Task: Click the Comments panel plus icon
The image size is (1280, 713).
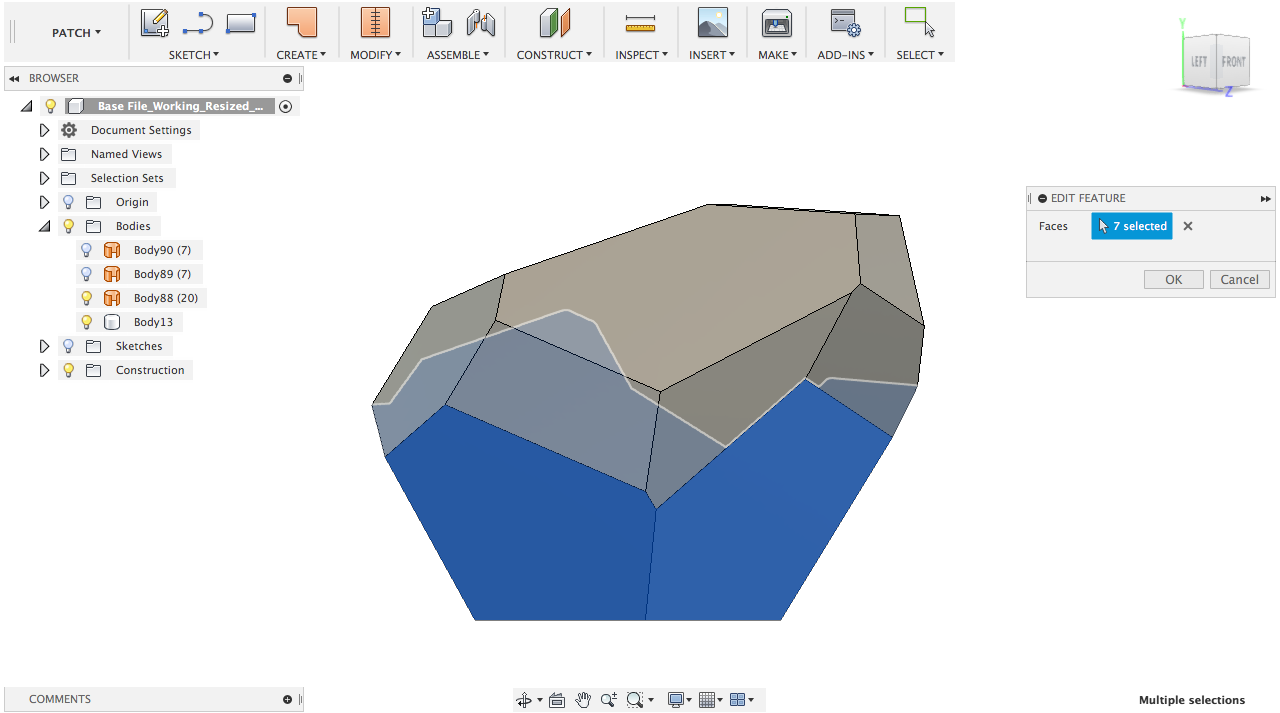Action: point(287,699)
